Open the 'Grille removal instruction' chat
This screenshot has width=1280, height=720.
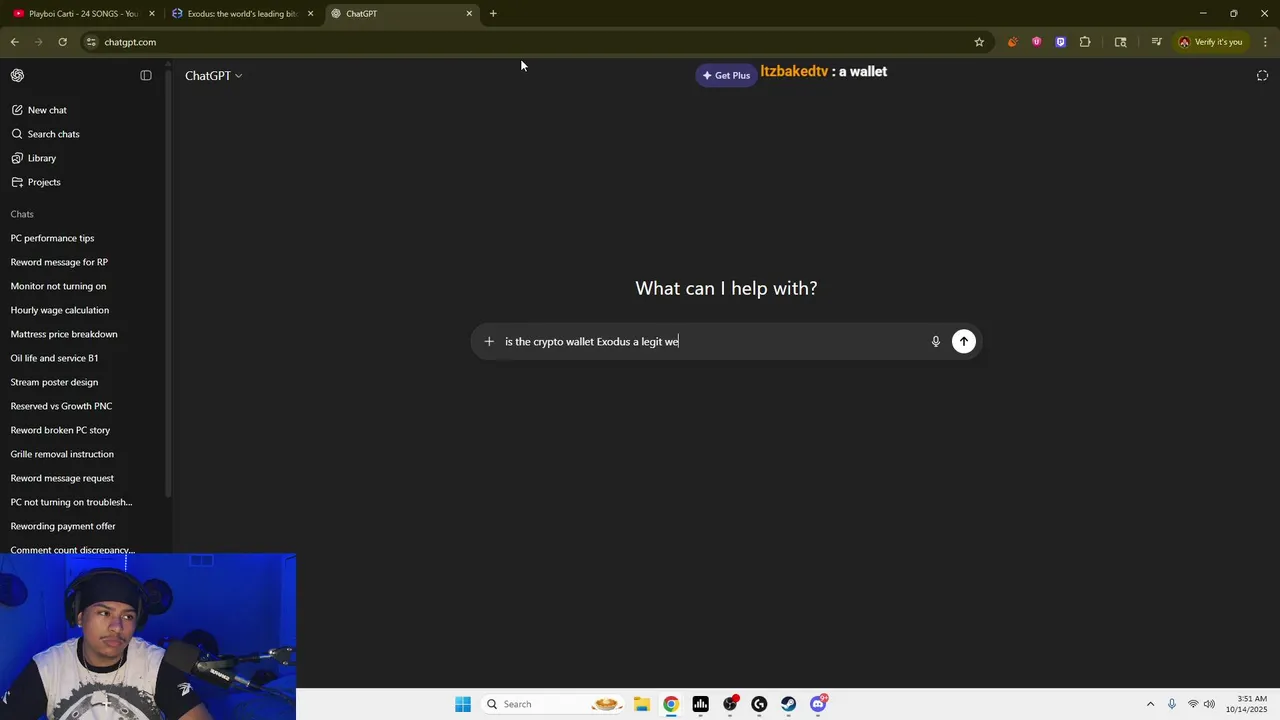coord(62,454)
